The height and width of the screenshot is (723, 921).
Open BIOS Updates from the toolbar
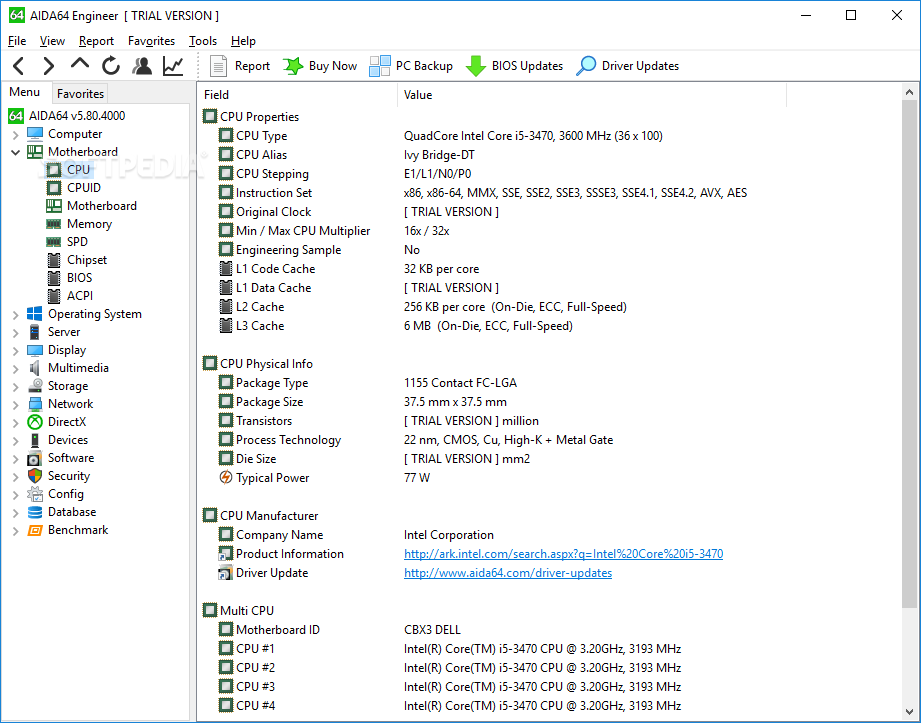point(514,66)
